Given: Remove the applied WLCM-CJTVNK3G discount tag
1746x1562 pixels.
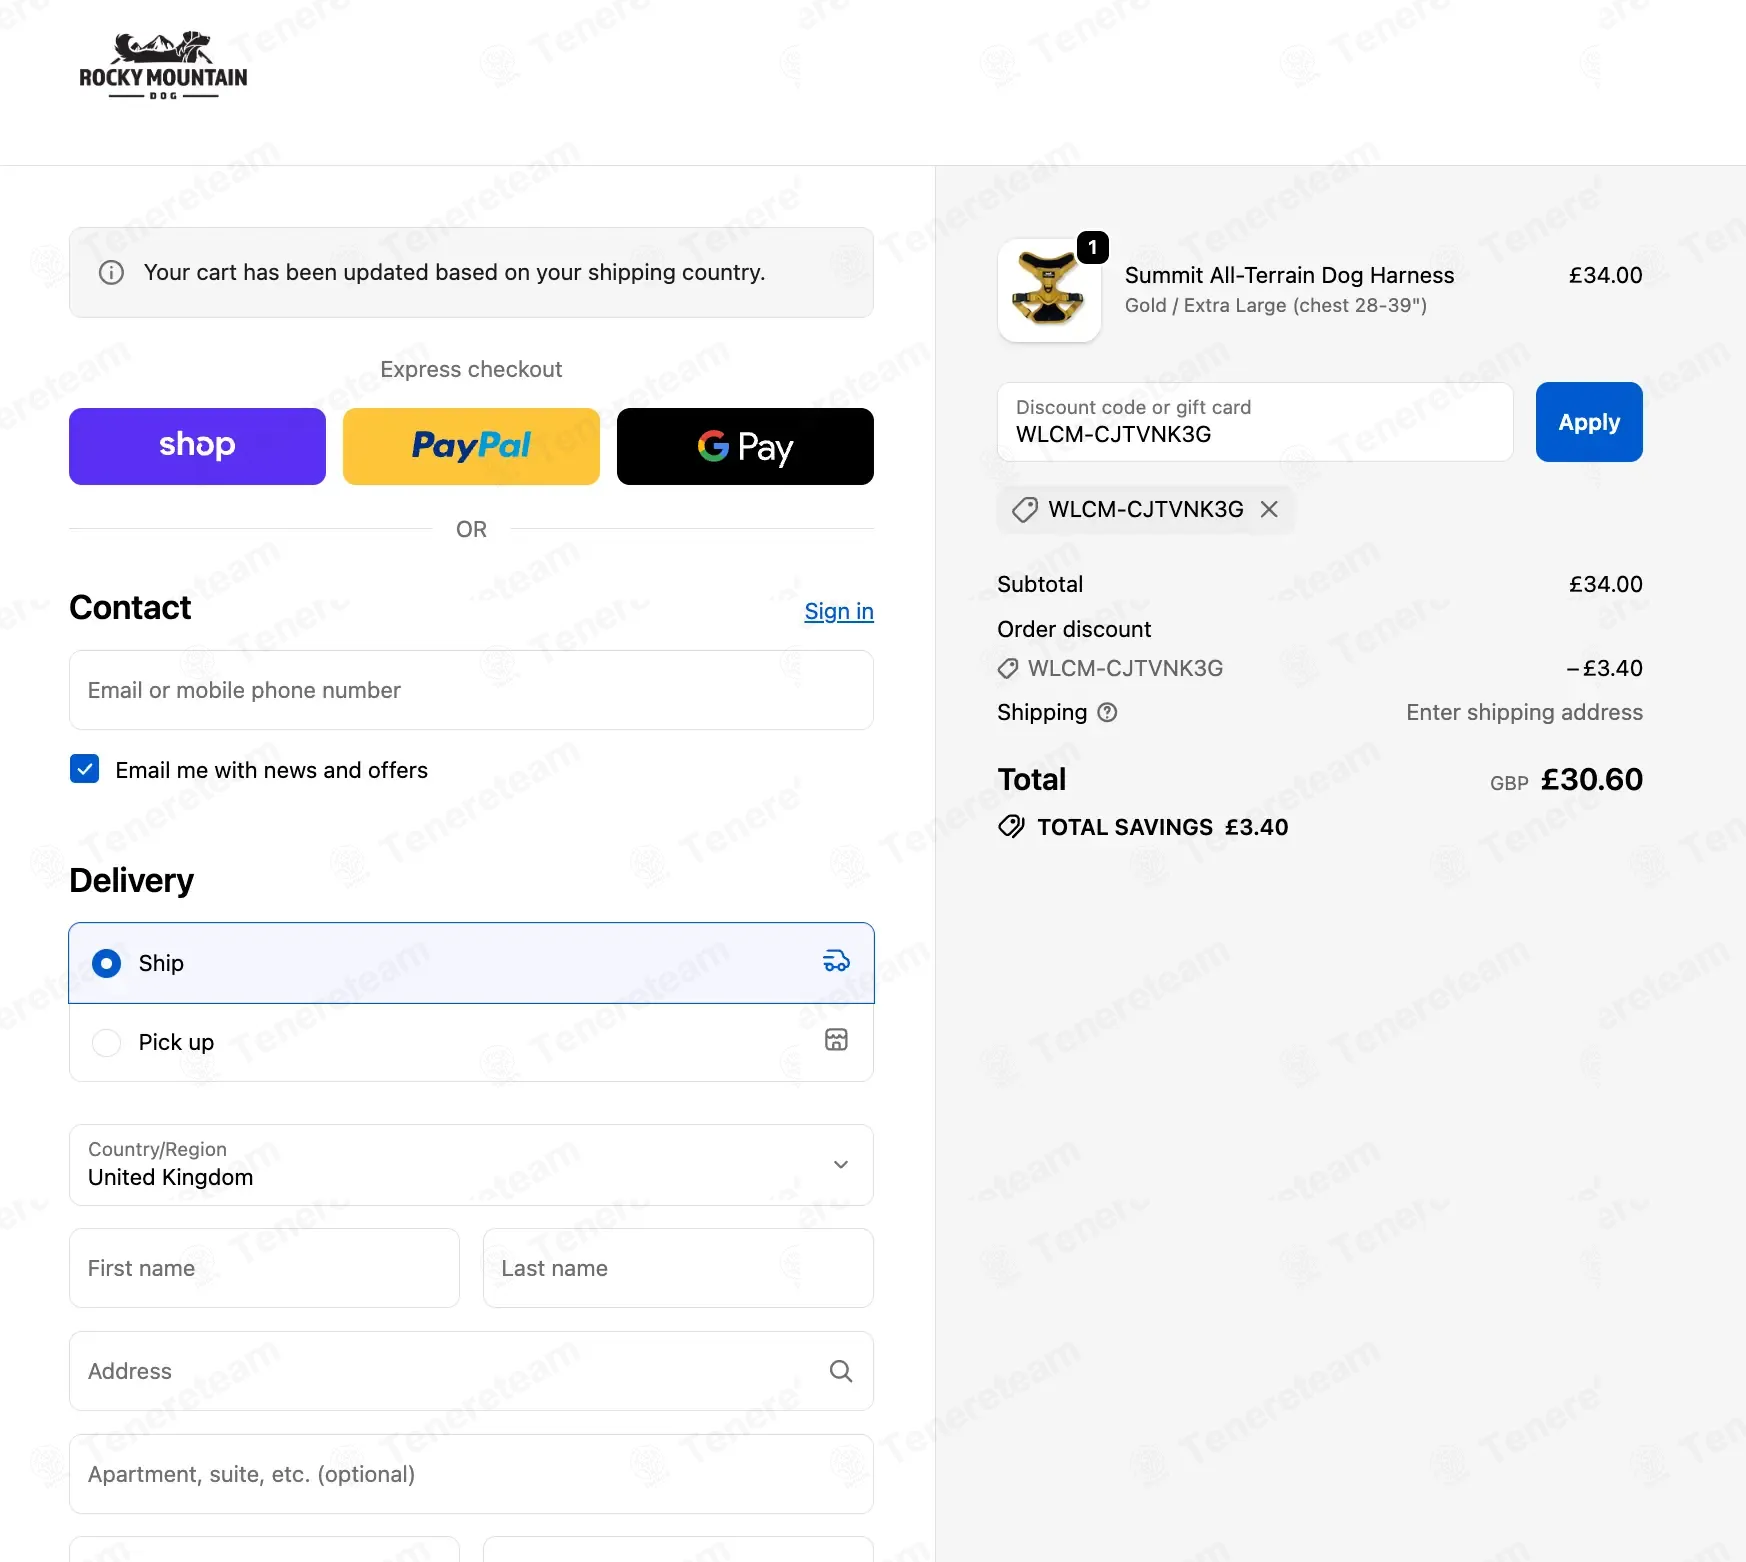Looking at the screenshot, I should 1269,510.
